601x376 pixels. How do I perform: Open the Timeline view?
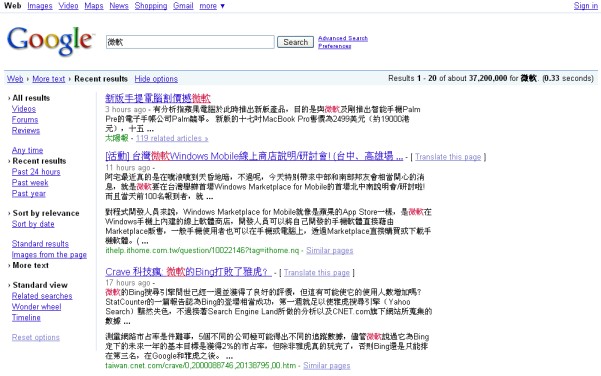pyautogui.click(x=26, y=317)
